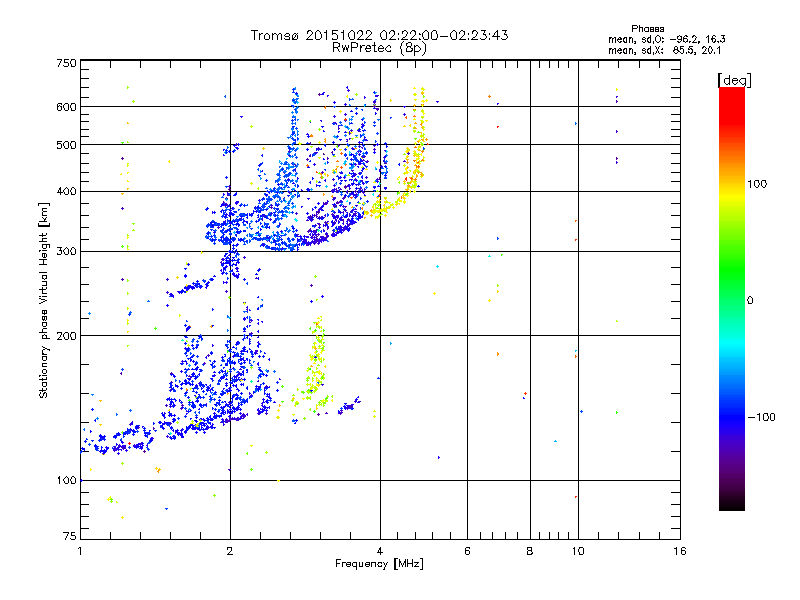Click the 'RwPretec (8p)' subtitle

(x=379, y=48)
